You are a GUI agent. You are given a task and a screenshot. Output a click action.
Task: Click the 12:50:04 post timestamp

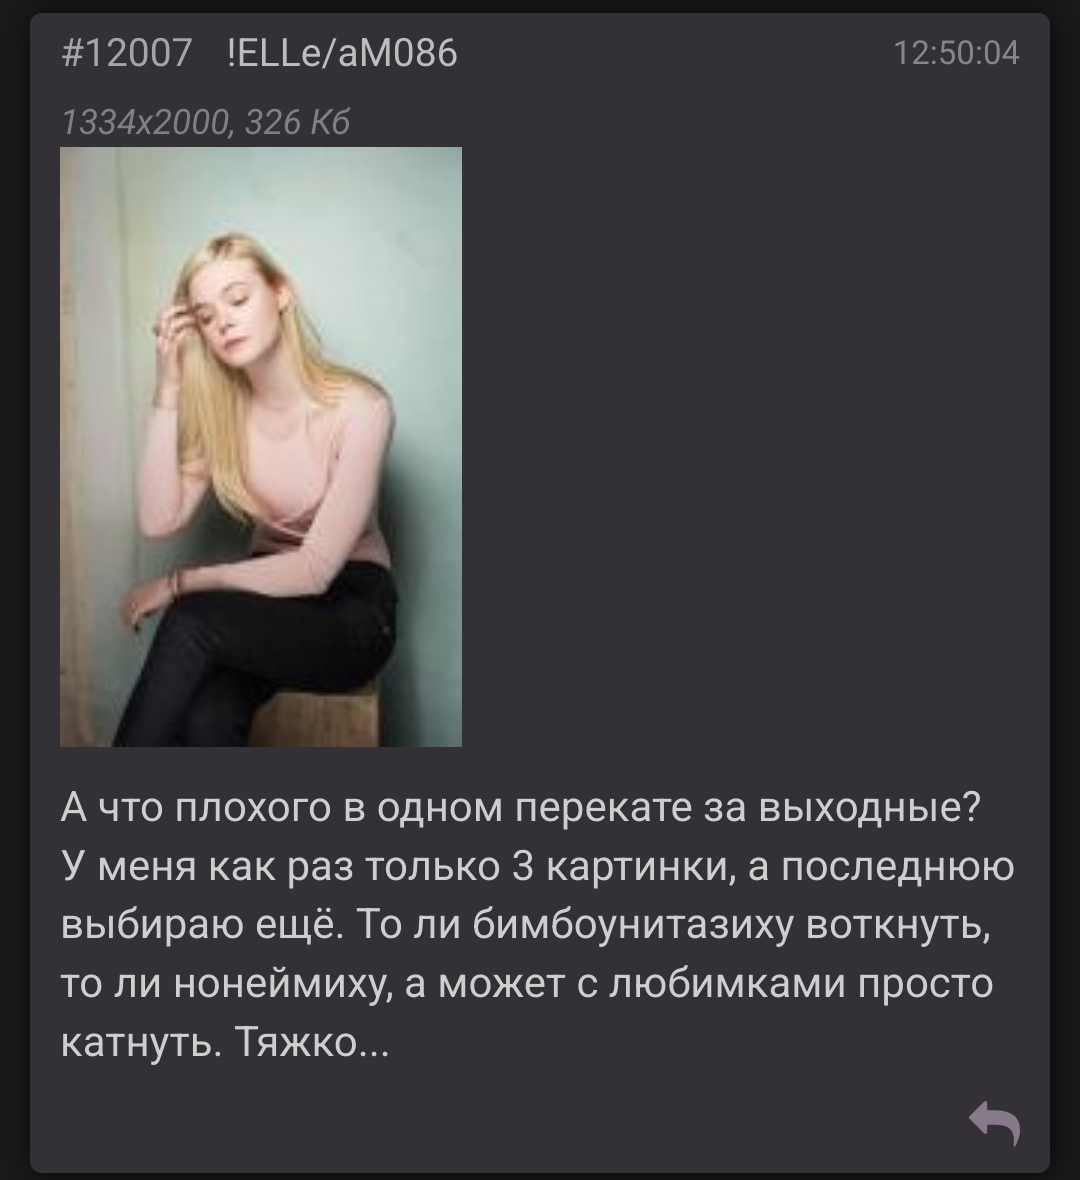point(956,53)
